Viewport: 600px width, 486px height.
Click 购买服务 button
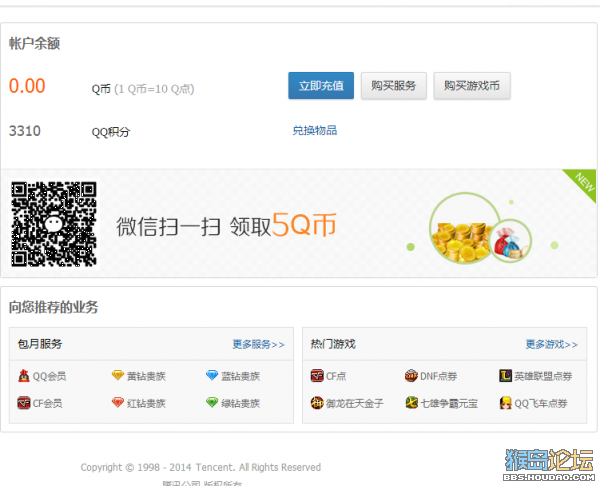pyautogui.click(x=394, y=86)
